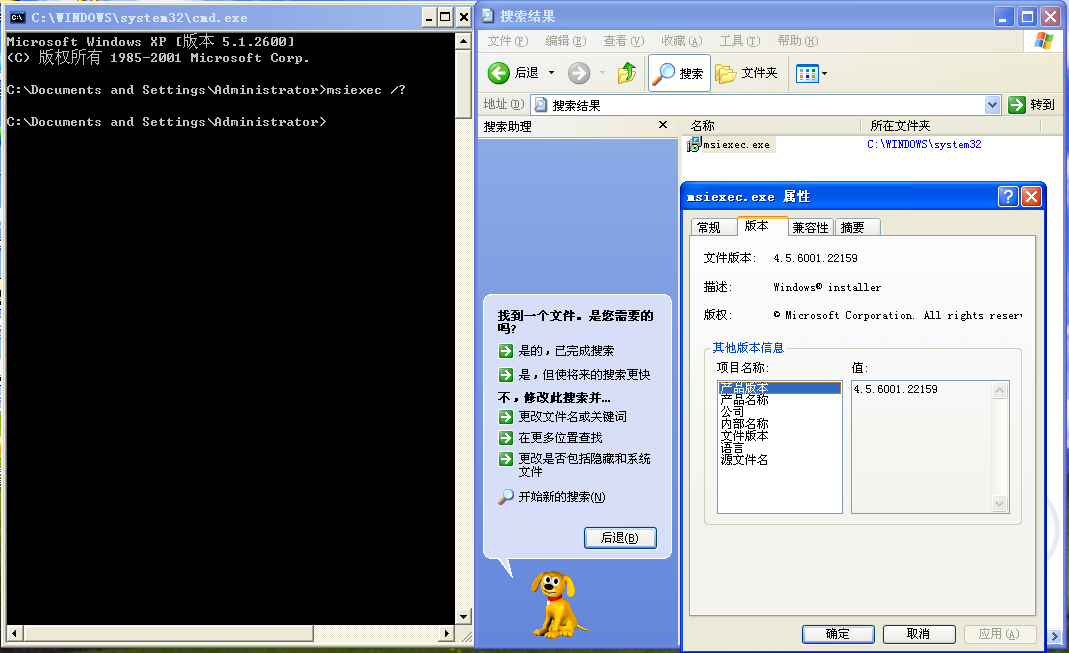Sort results by 所在文件夹 column header
Screen dimensions: 1069x653
950,125
